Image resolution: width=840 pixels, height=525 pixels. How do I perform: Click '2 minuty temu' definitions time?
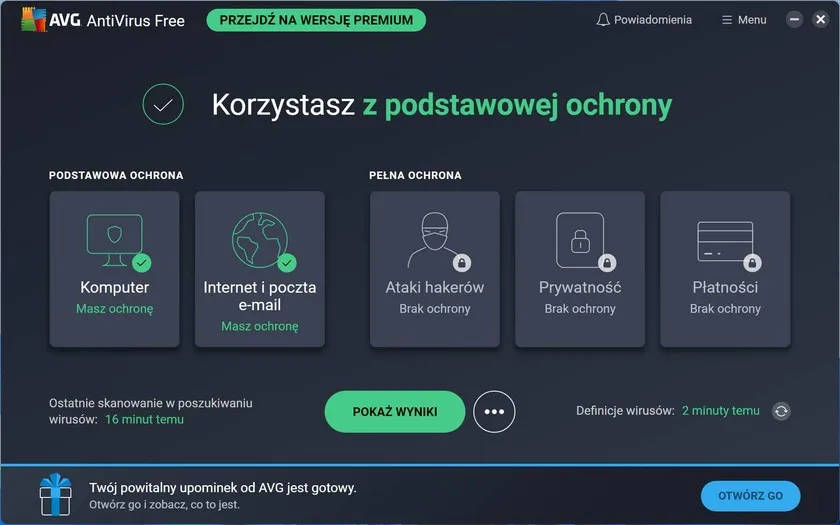pyautogui.click(x=721, y=411)
